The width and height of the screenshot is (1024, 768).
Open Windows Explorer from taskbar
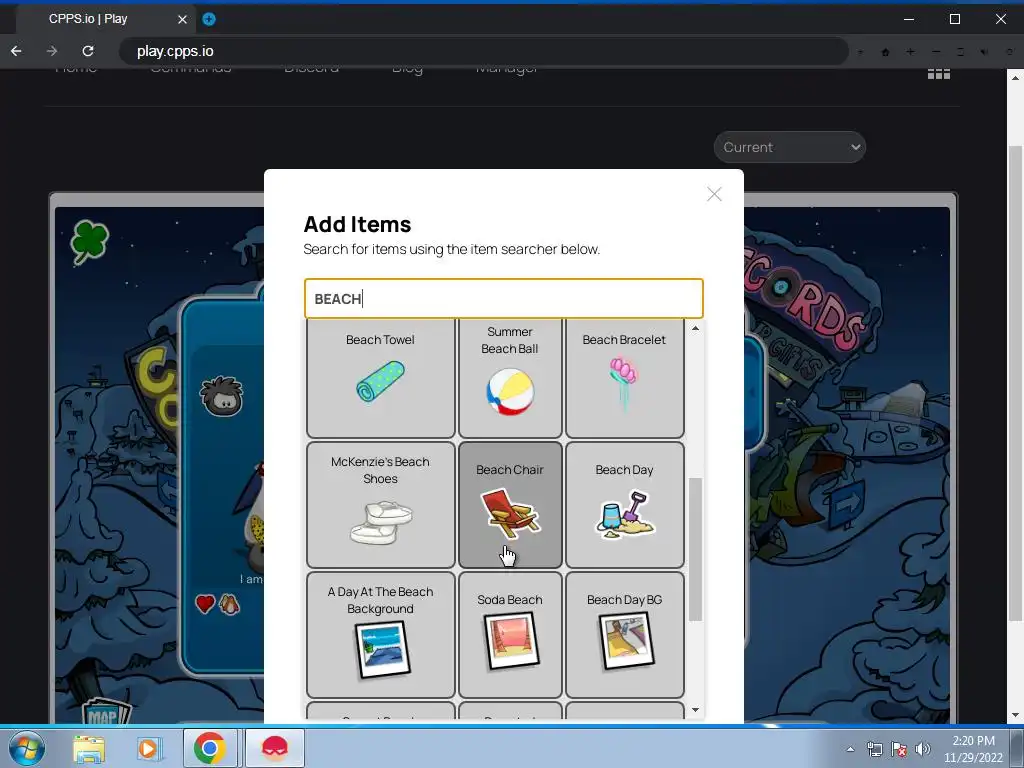pos(89,748)
